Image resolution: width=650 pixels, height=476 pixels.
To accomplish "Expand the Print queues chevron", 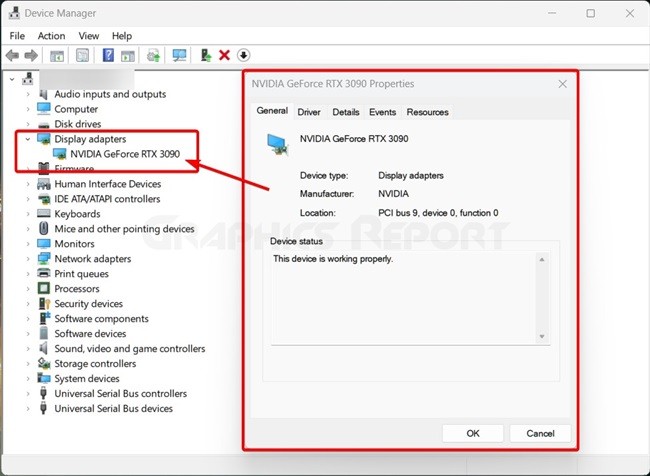I will pos(28,274).
